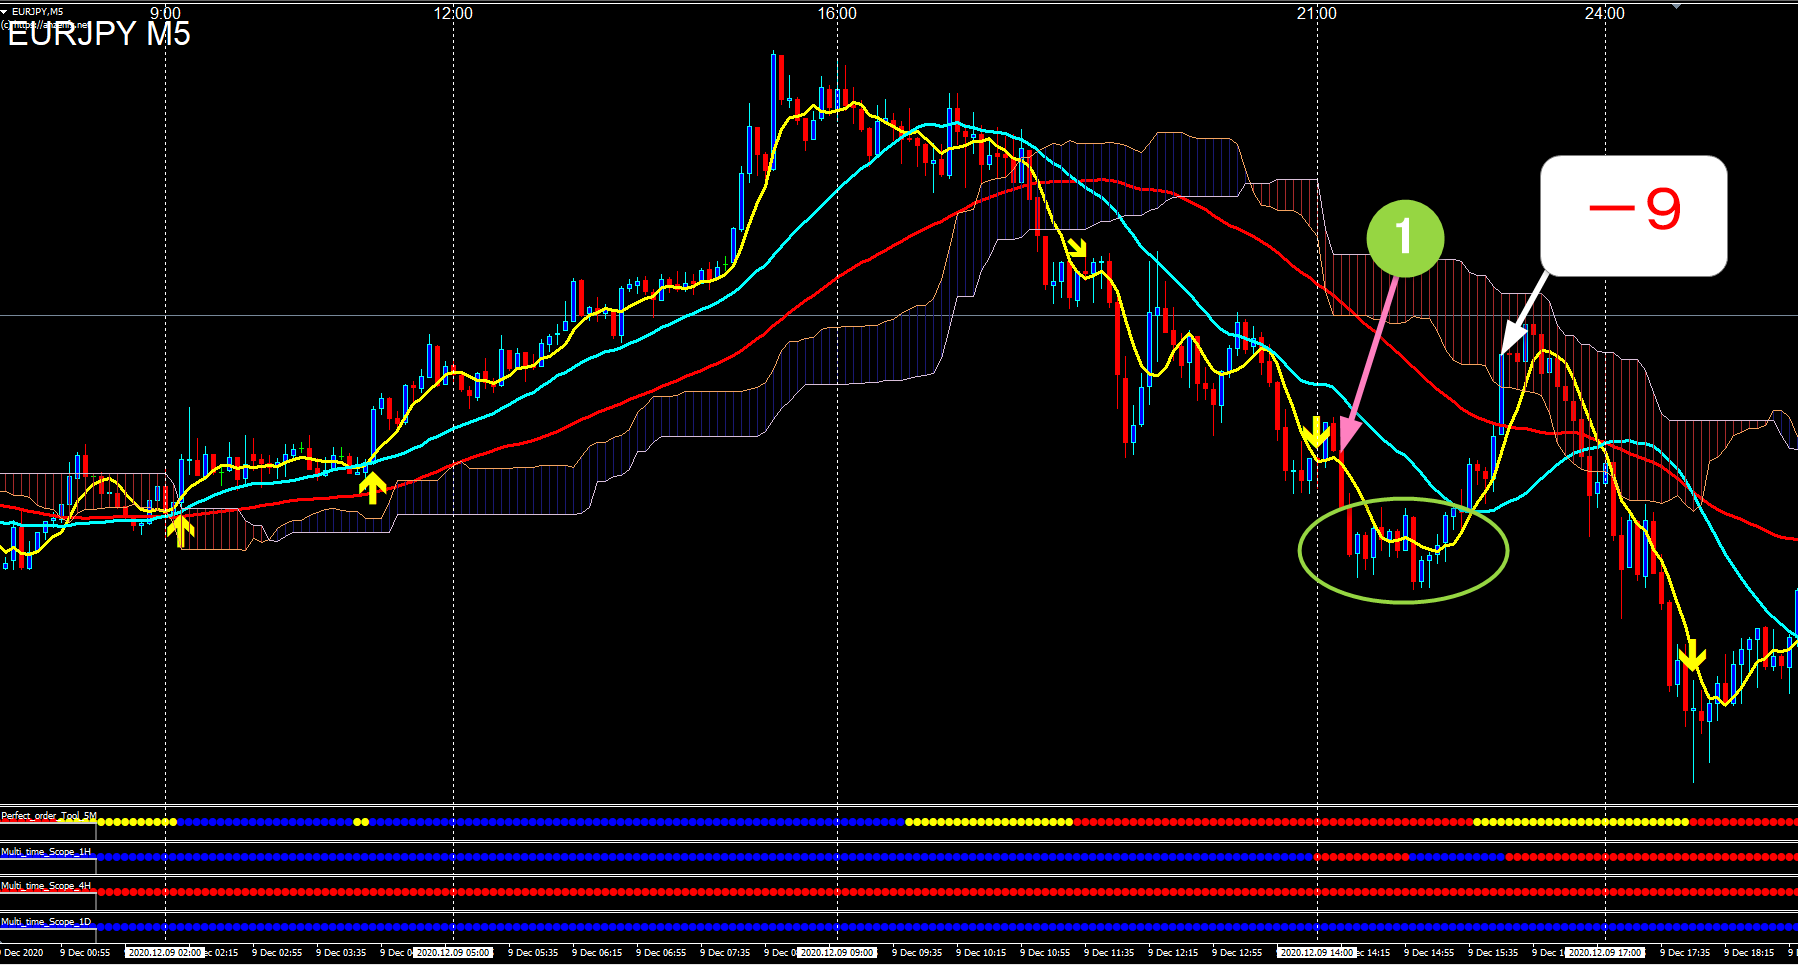This screenshot has height=966, width=1798.
Task: Select the 16:00 time label at the top
Action: click(837, 13)
